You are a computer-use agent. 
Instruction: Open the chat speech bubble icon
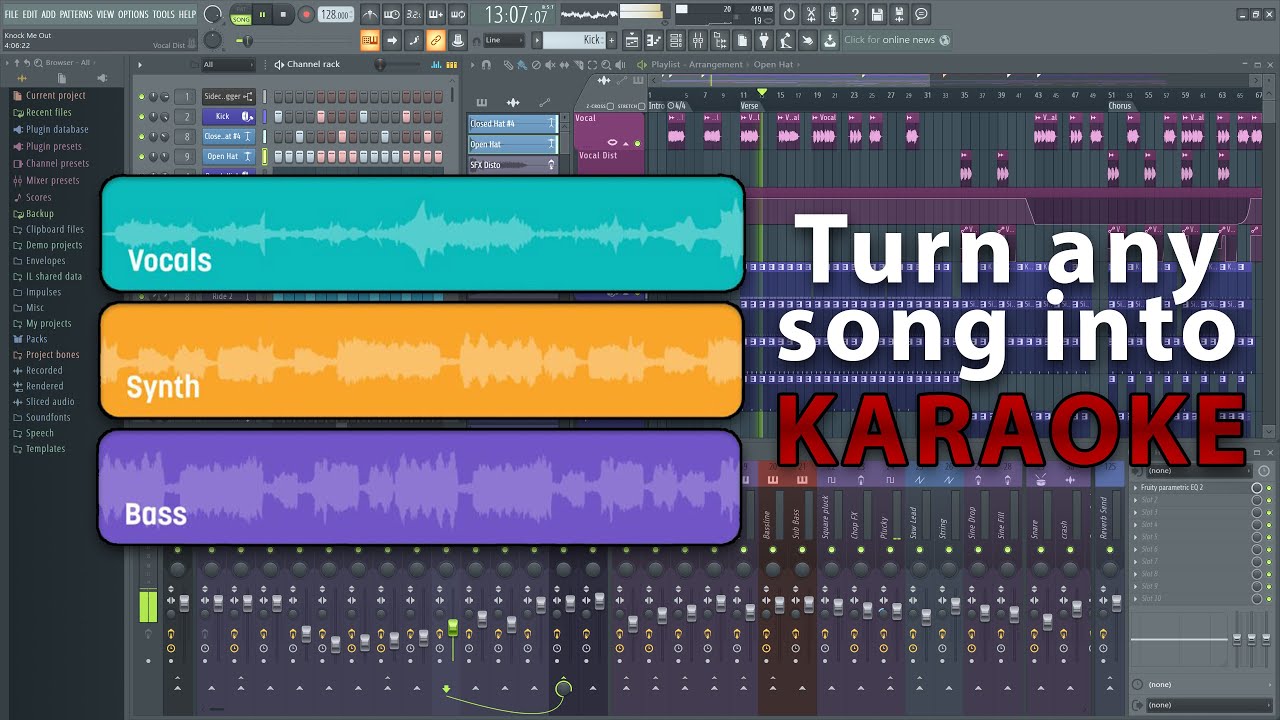tap(921, 14)
